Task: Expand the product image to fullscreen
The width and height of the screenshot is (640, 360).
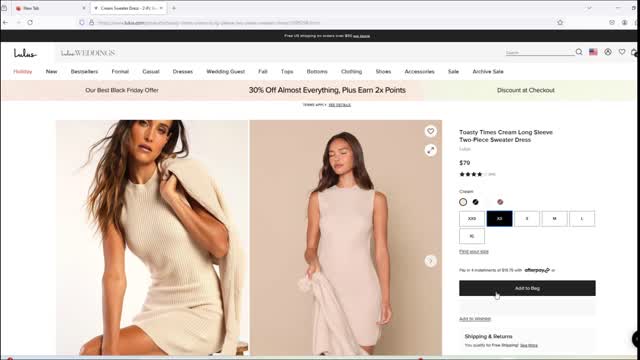Action: (430, 150)
